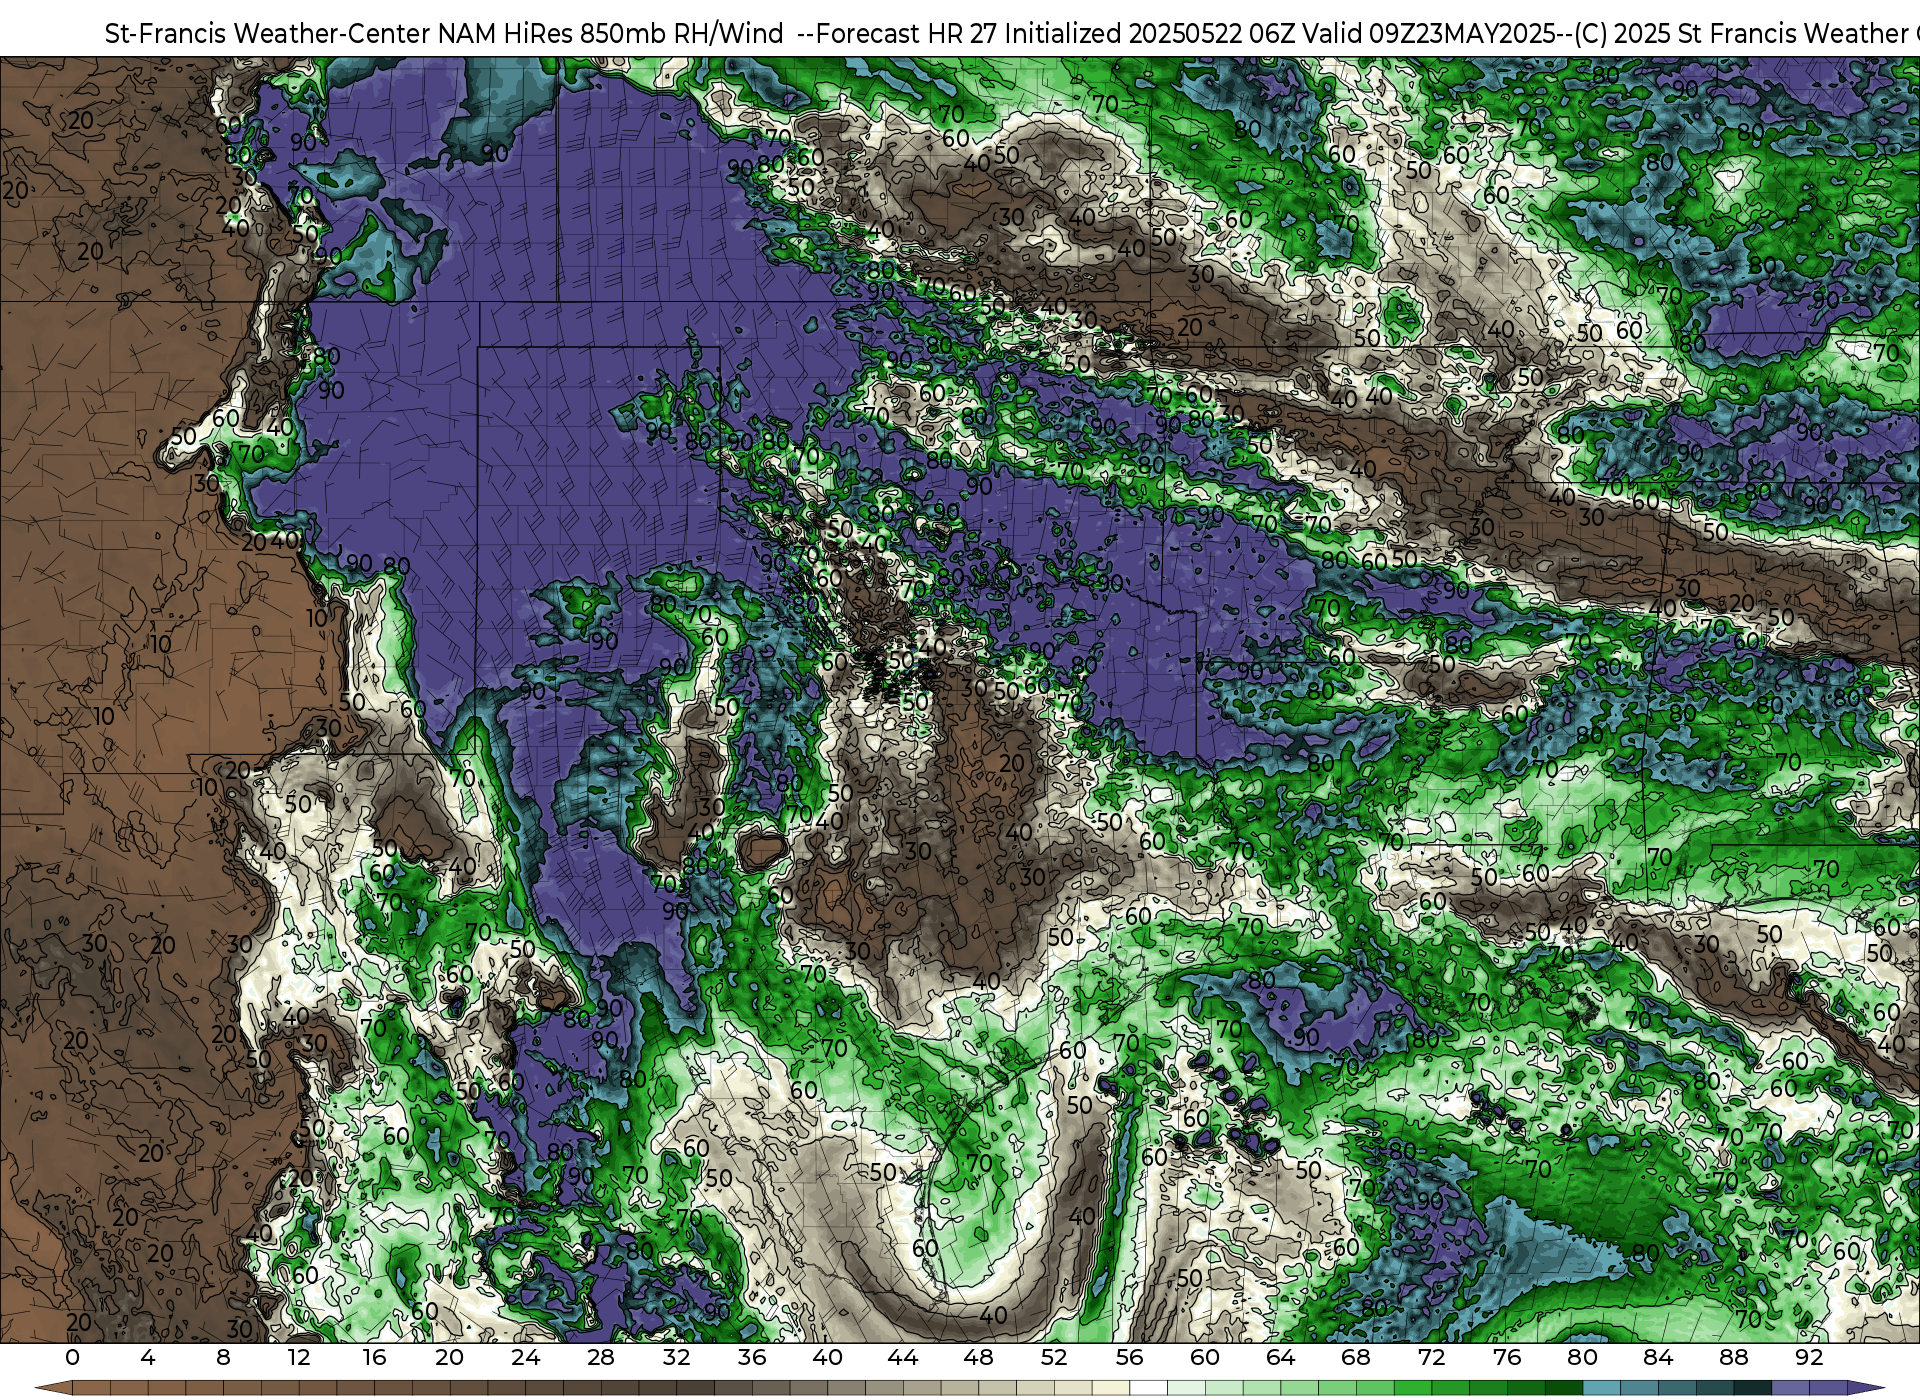Click the colorbar tick label "28"
Image resolution: width=1920 pixels, height=1400 pixels.
[x=601, y=1358]
